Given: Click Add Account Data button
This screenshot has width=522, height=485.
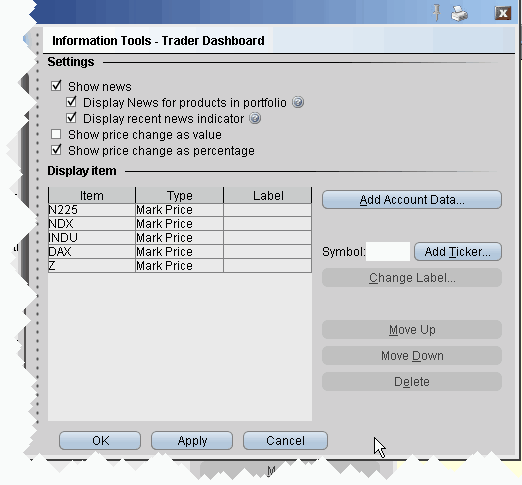Looking at the screenshot, I should point(412,200).
